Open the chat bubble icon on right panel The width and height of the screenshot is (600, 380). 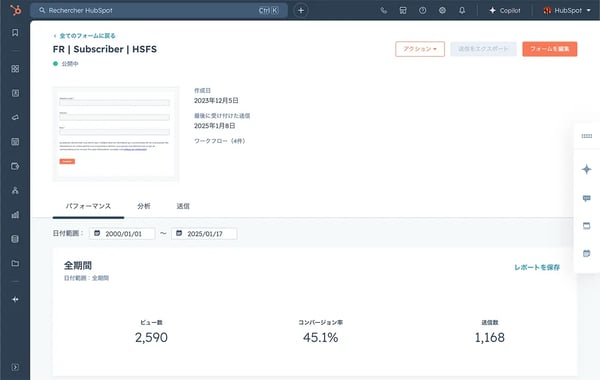[586, 198]
